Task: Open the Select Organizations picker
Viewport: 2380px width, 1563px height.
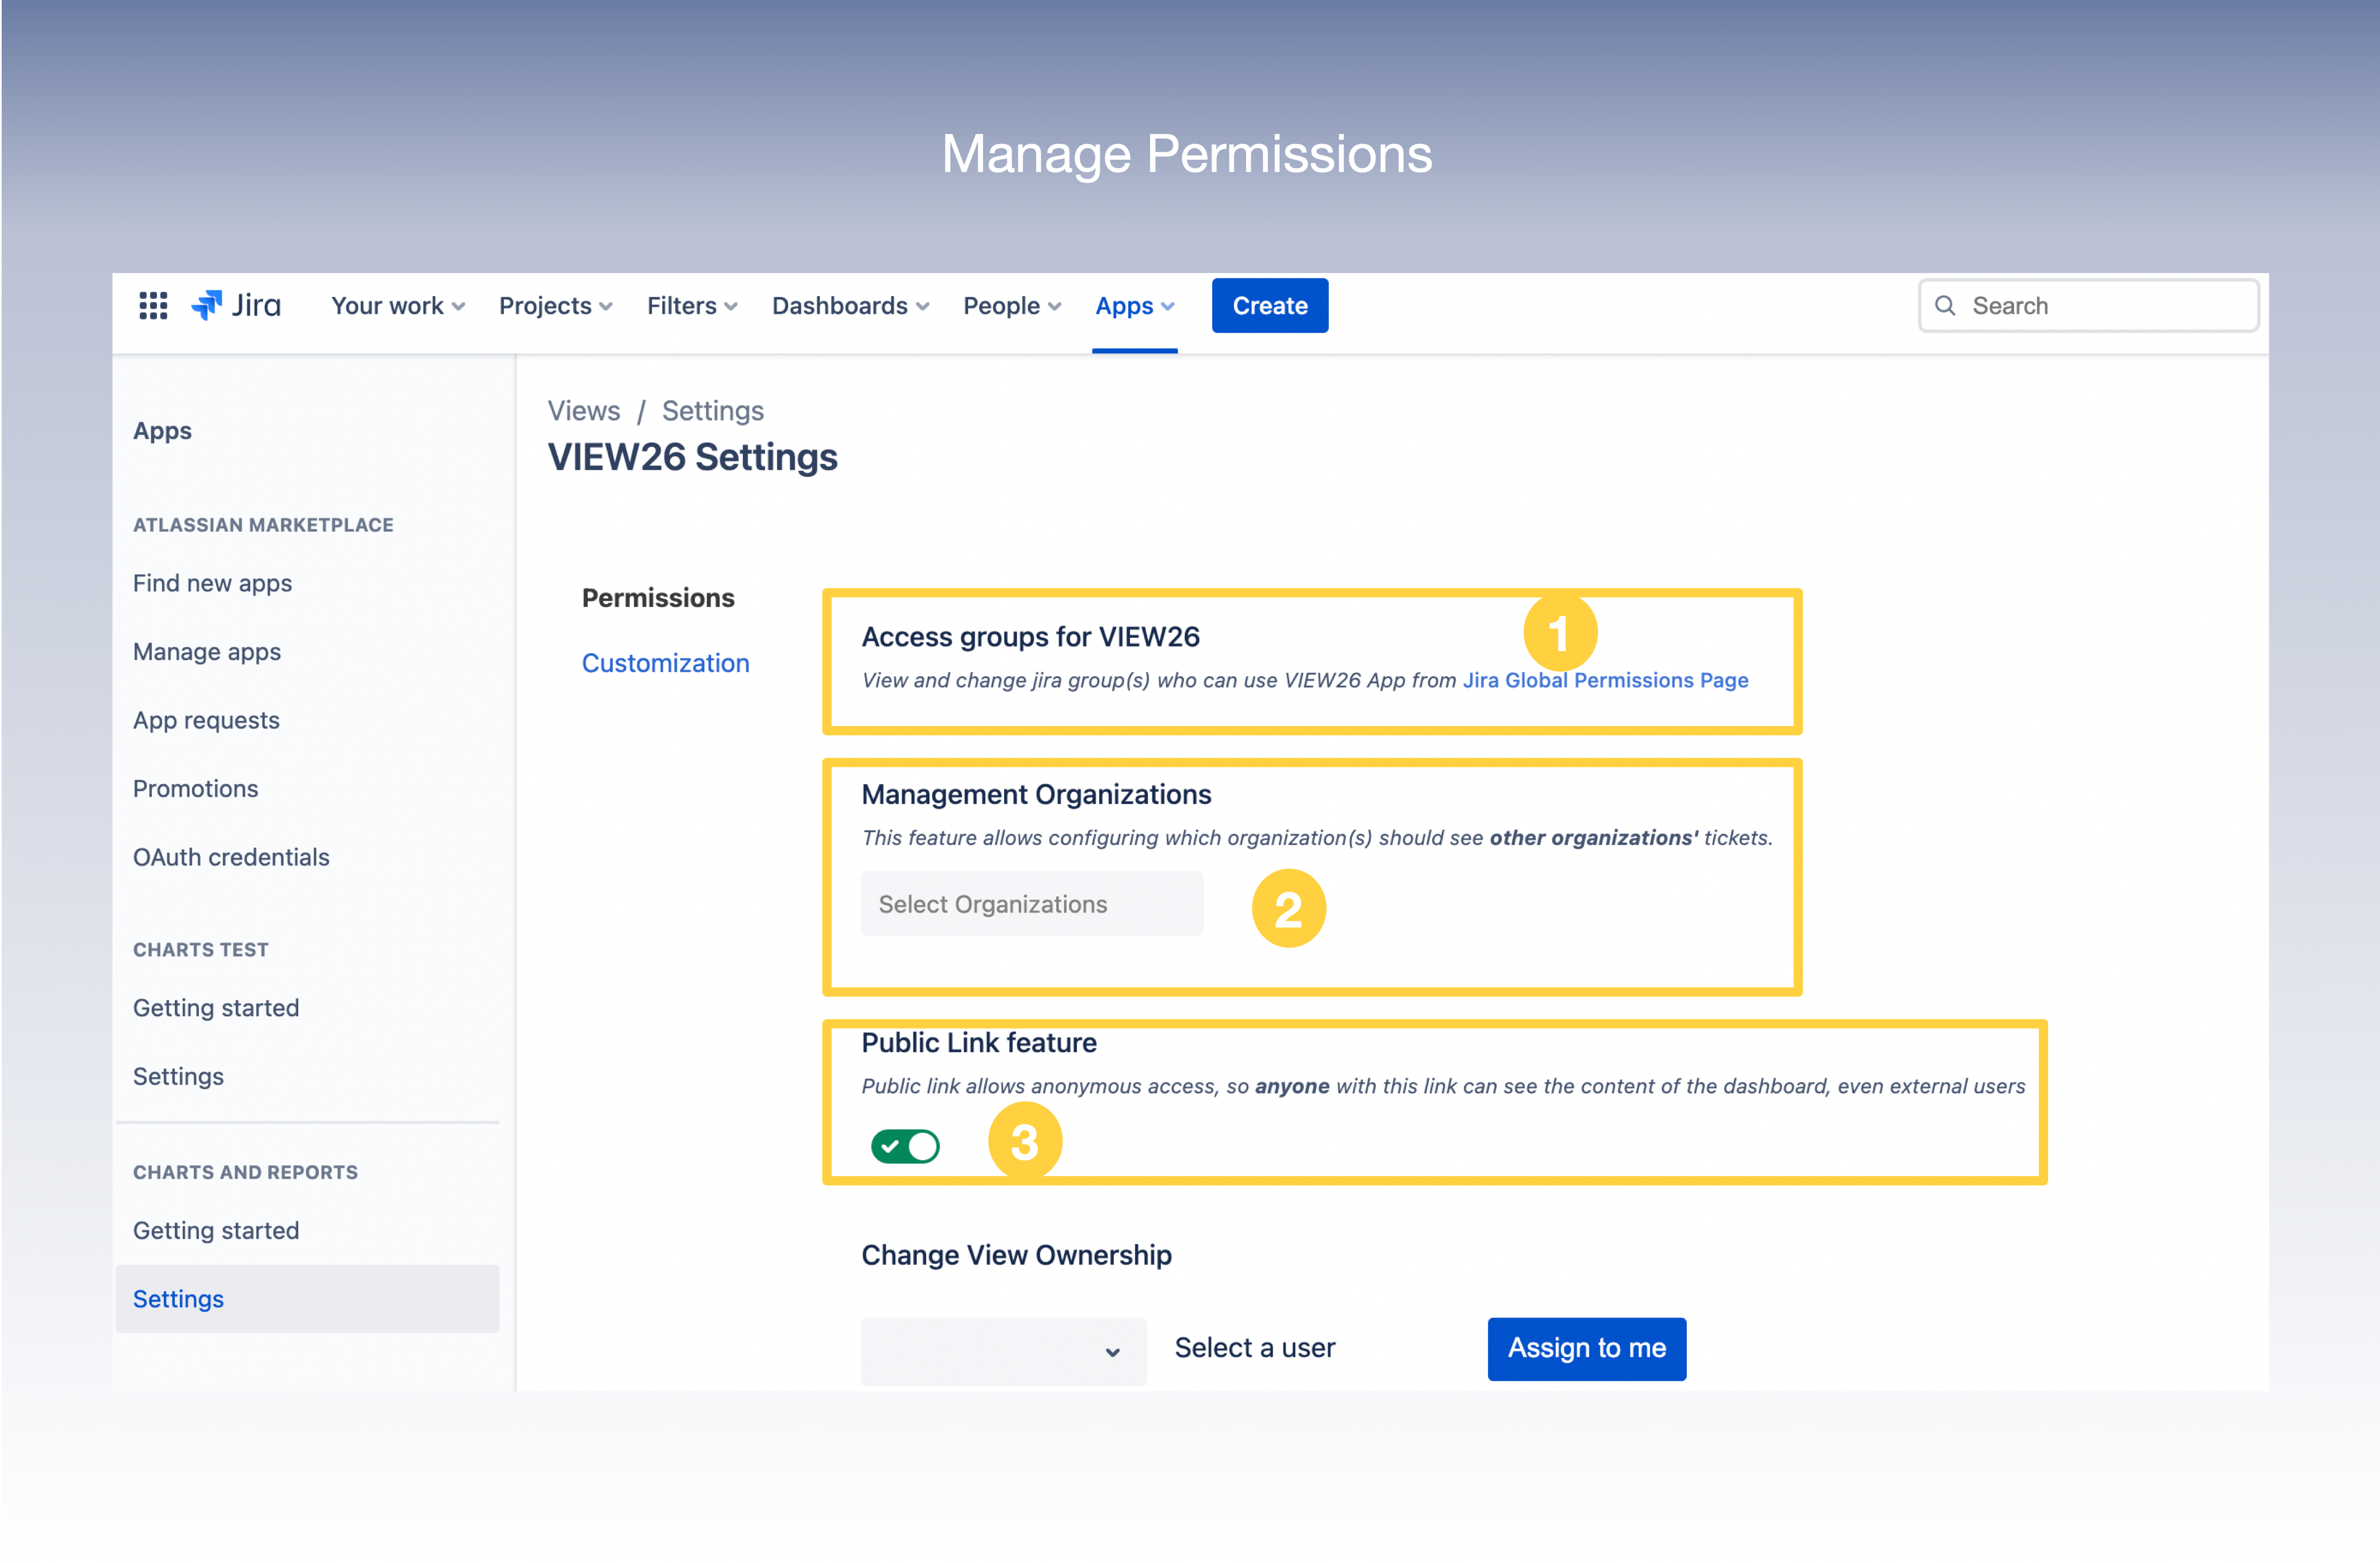Action: pyautogui.click(x=1032, y=903)
